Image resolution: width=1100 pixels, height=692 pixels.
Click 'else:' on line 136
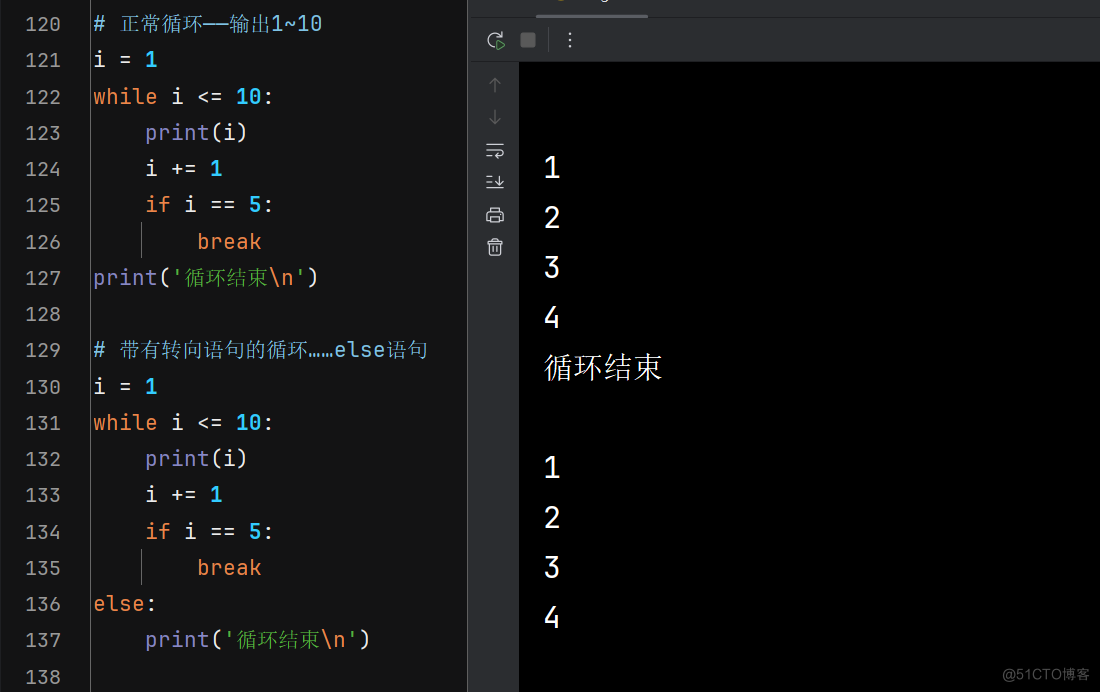[124, 604]
